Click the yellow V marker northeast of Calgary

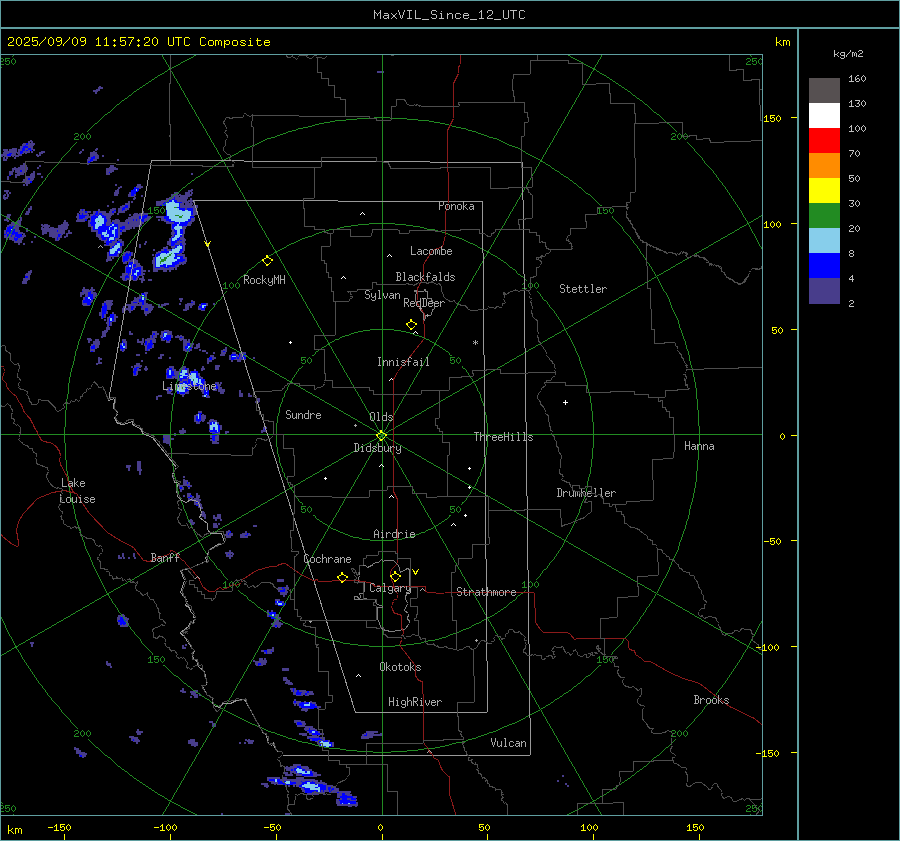[x=416, y=572]
